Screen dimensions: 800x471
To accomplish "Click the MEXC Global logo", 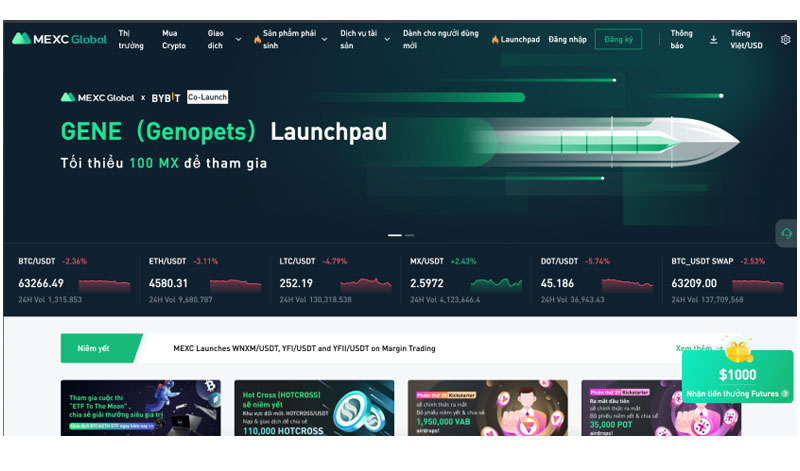I will click(x=59, y=39).
